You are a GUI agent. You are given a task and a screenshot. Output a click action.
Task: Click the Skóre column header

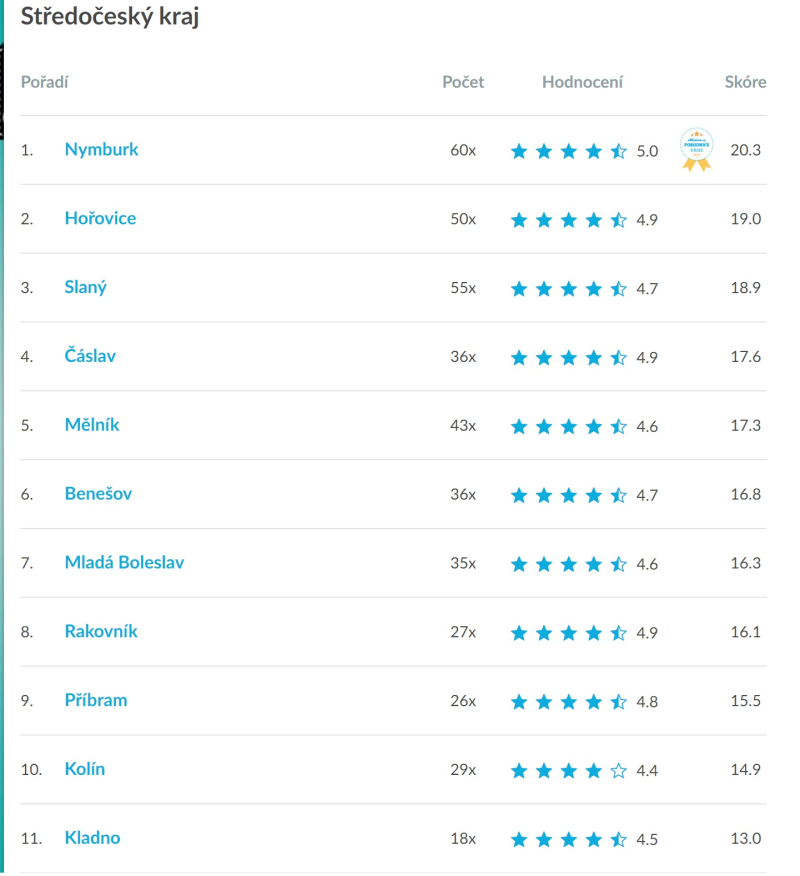(745, 82)
